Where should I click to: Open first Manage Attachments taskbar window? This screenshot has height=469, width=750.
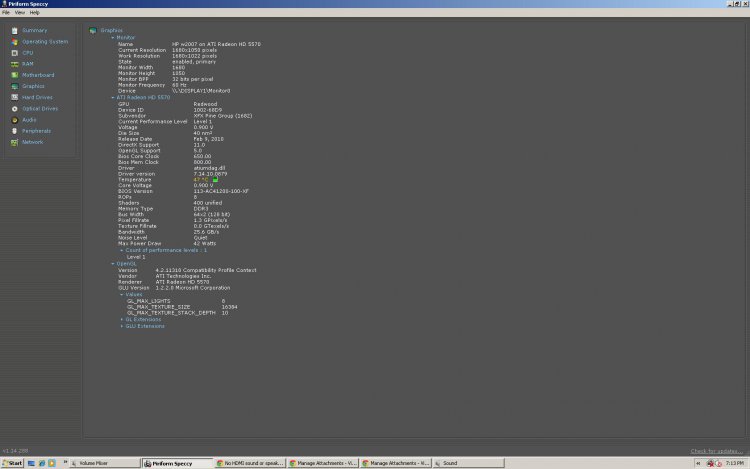tap(323, 463)
